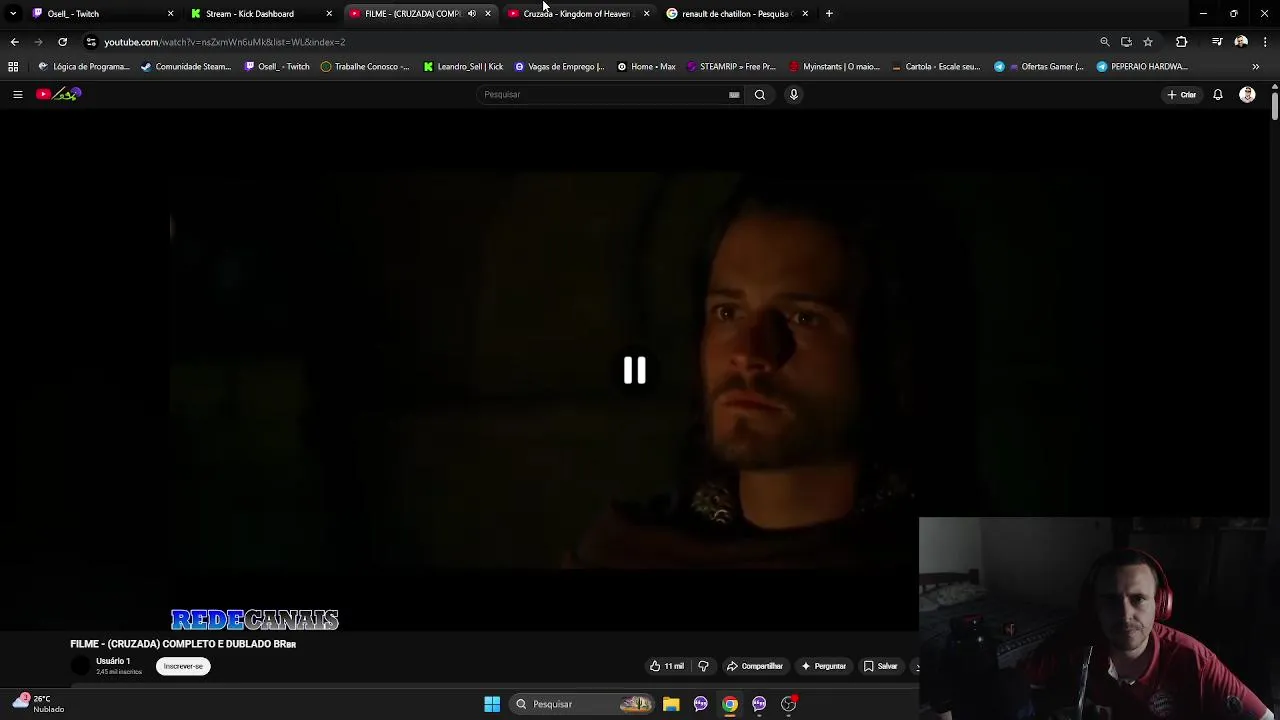This screenshot has height=720, width=1280.
Task: View site information icon in address bar
Action: pos(91,42)
